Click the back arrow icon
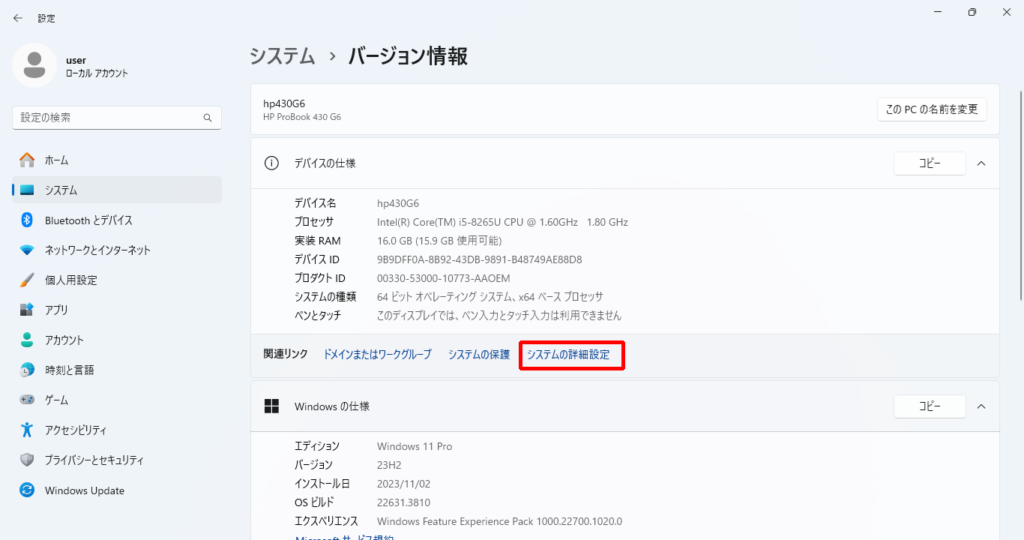 (18, 18)
